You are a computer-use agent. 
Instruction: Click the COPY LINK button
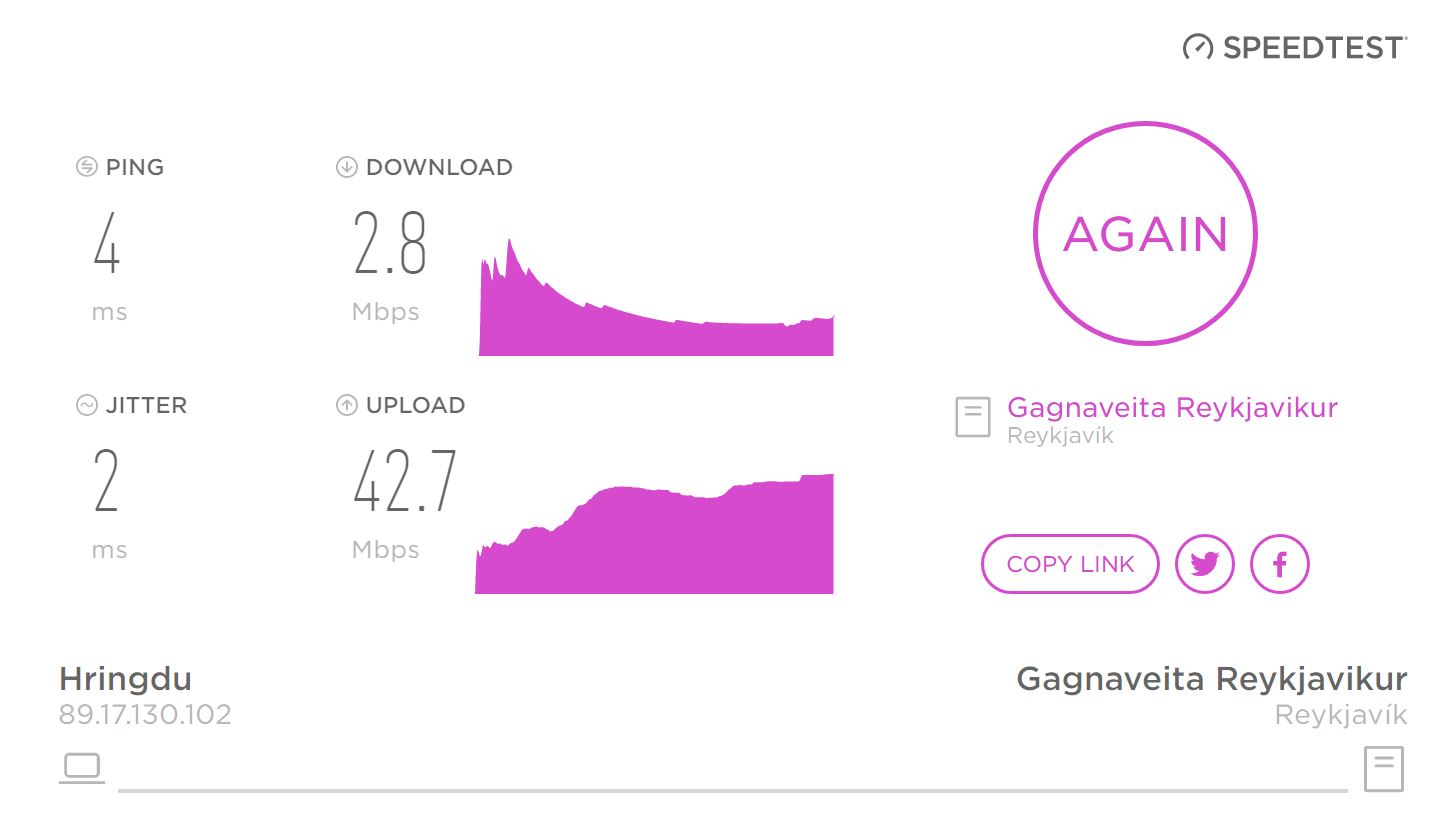click(1069, 564)
